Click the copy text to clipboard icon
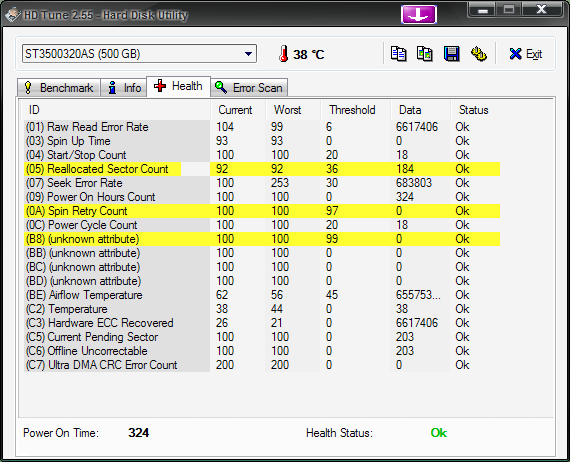Image resolution: width=570 pixels, height=462 pixels. pyautogui.click(x=398, y=54)
